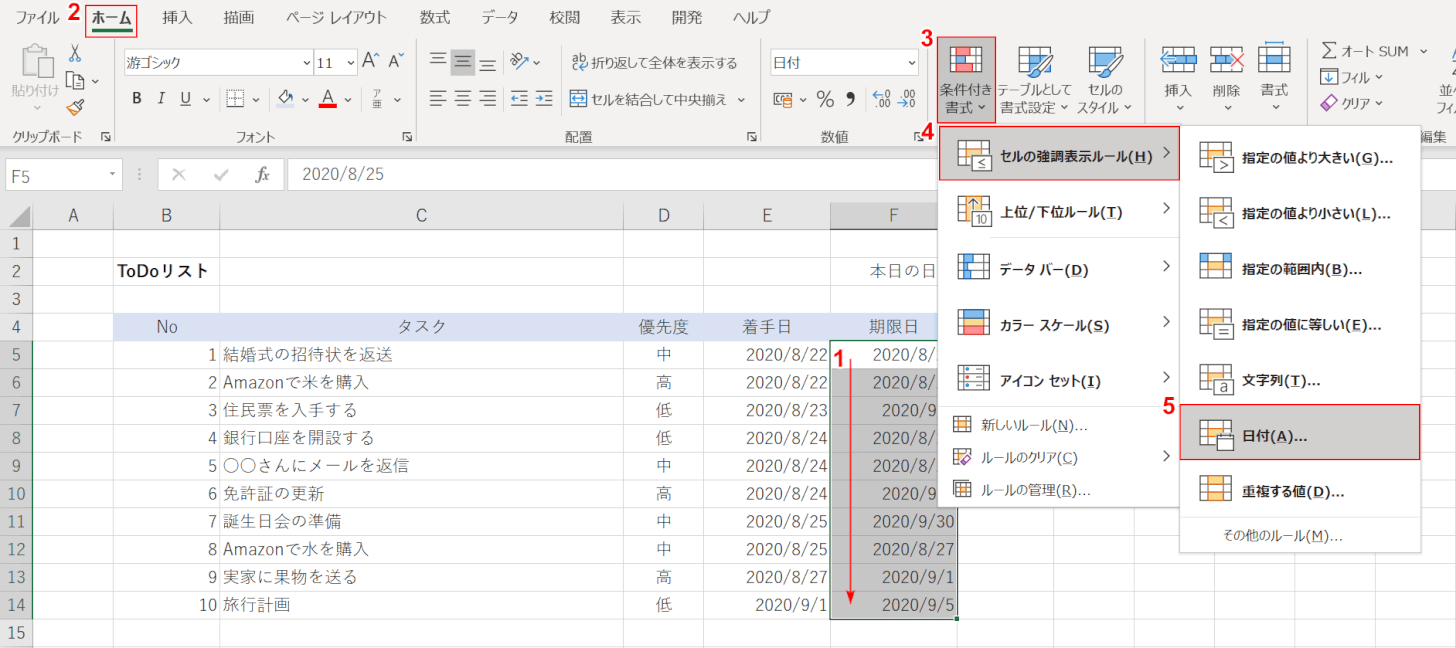Screen dimensions: 1456x648
Task: Click the Font Color A icon
Action: [x=327, y=99]
